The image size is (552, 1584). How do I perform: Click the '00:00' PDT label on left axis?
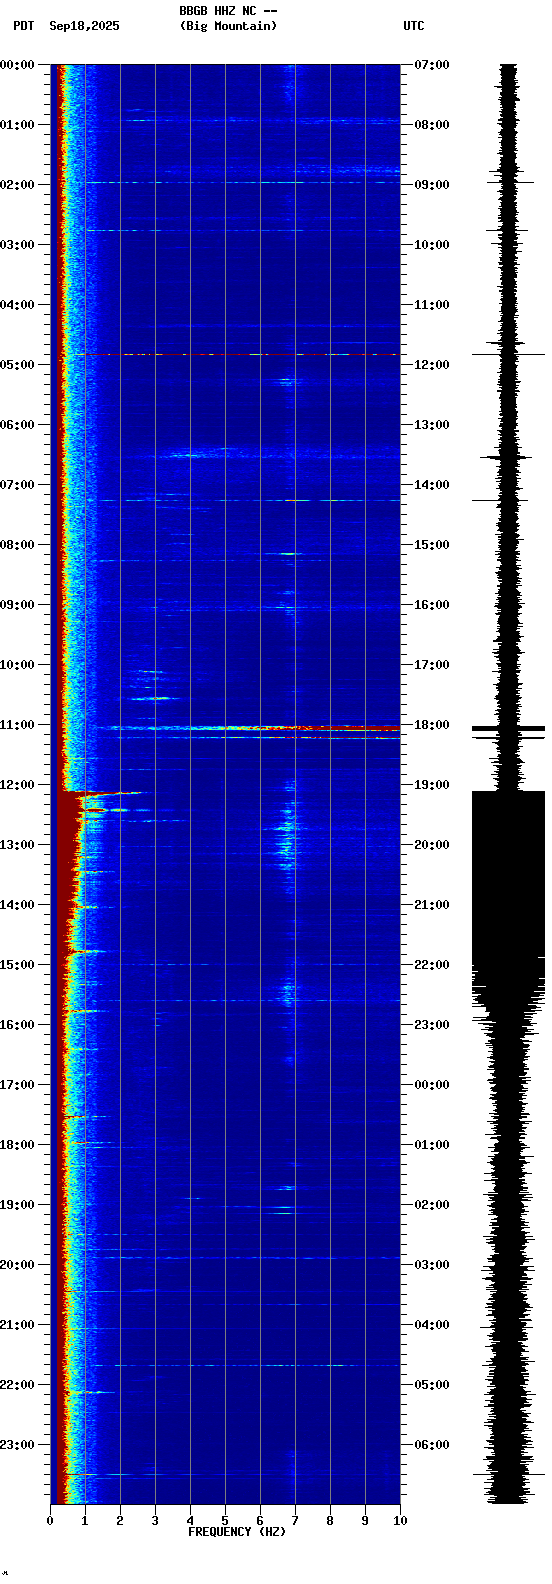(x=16, y=65)
